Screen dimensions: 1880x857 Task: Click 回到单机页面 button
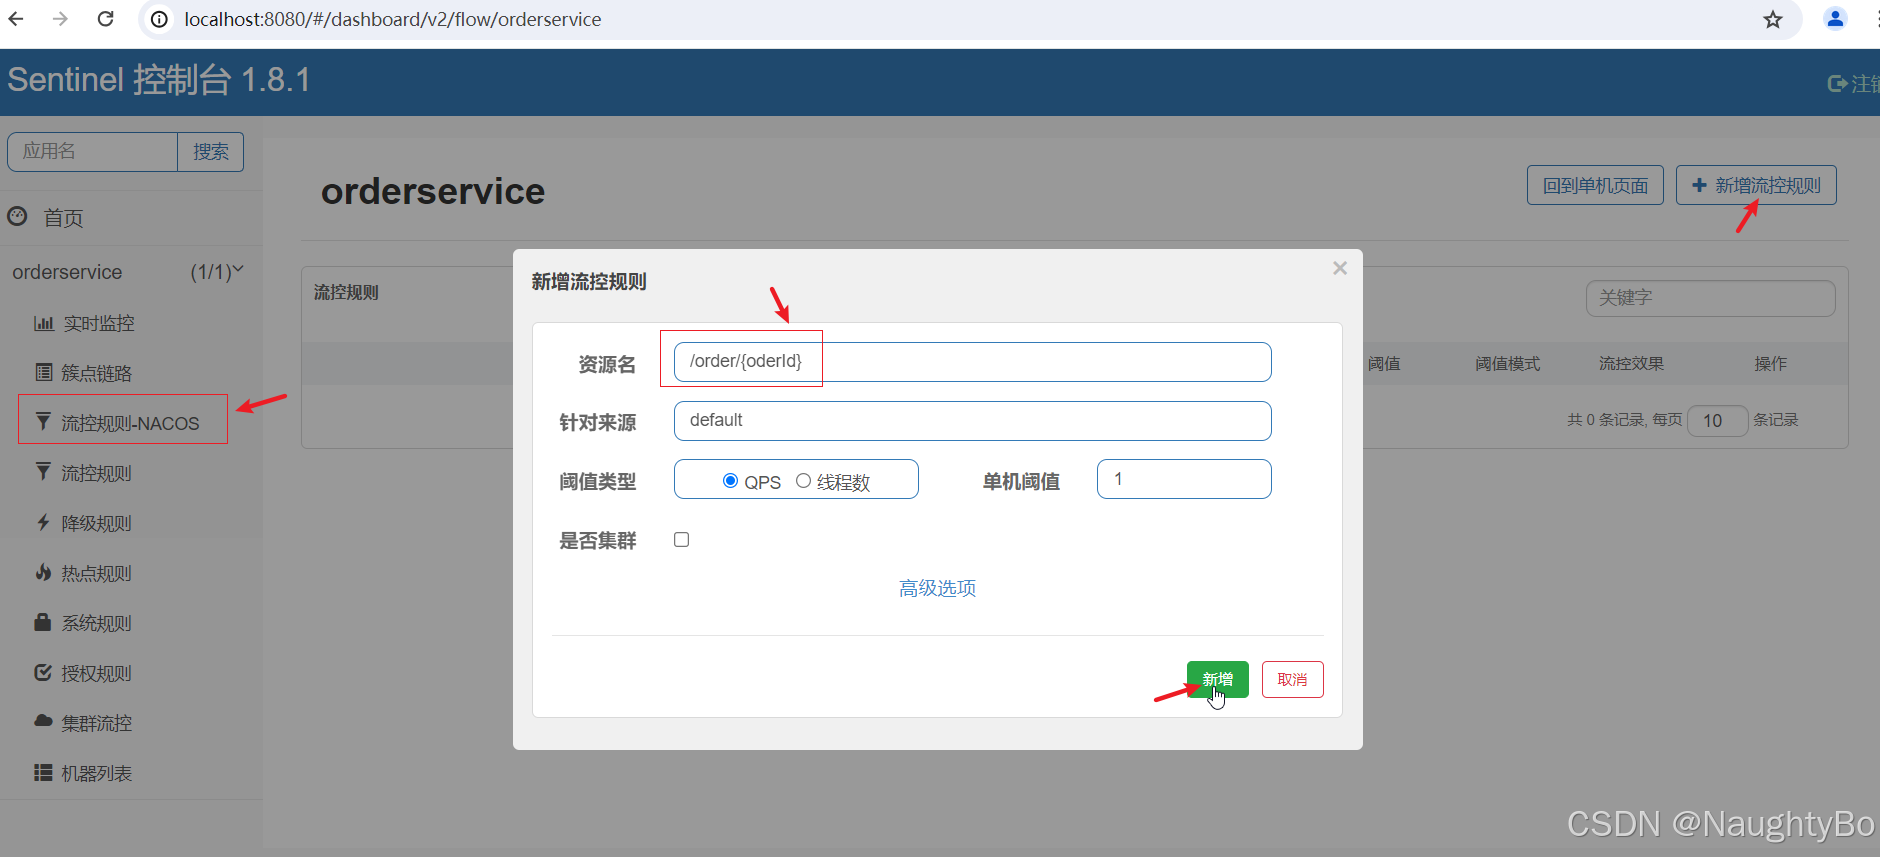[x=1595, y=185]
